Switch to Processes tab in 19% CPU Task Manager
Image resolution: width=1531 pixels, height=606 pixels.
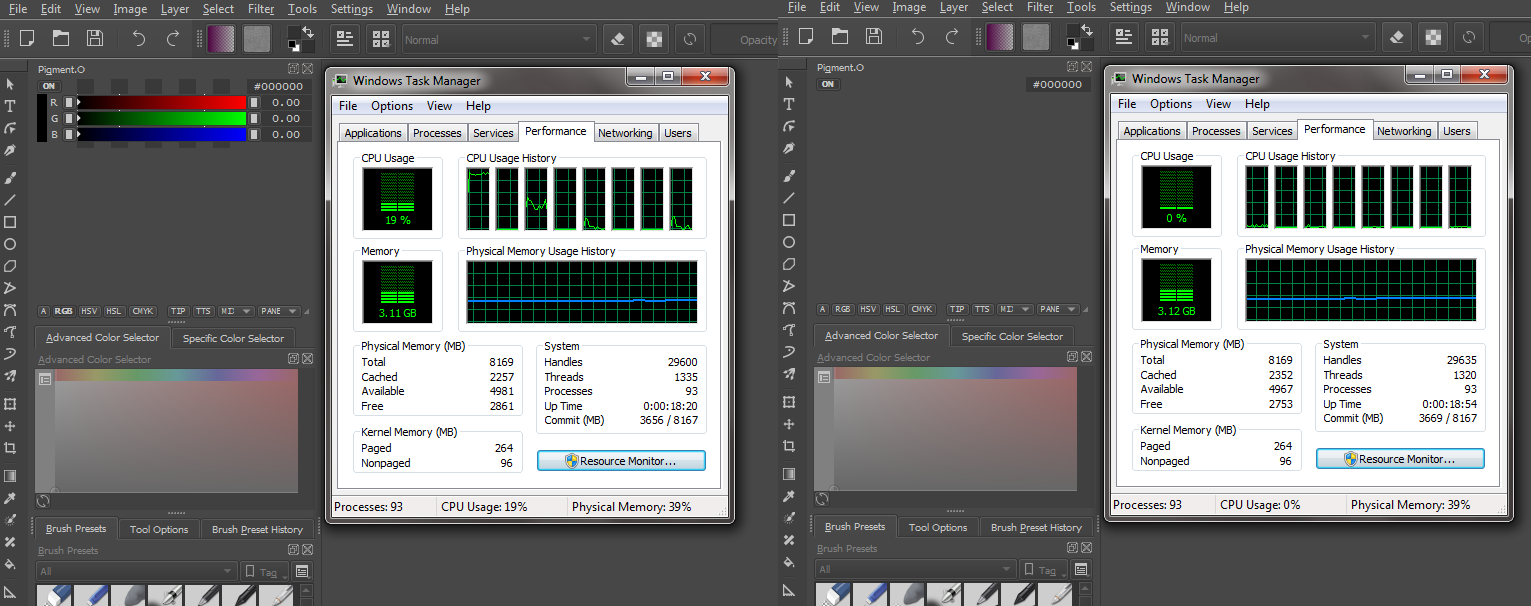(437, 133)
